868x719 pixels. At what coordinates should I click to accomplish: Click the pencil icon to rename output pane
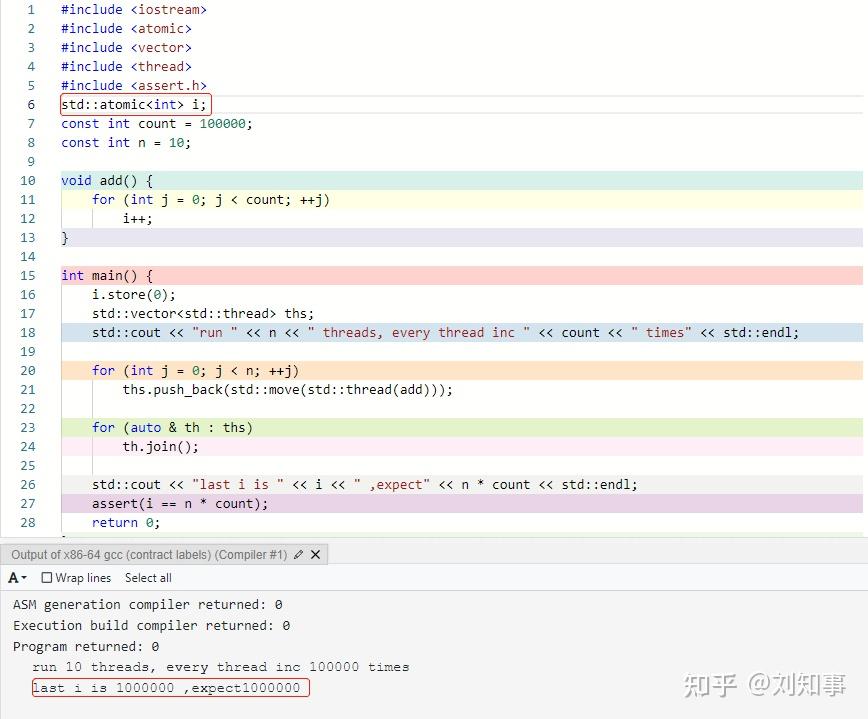click(x=298, y=555)
